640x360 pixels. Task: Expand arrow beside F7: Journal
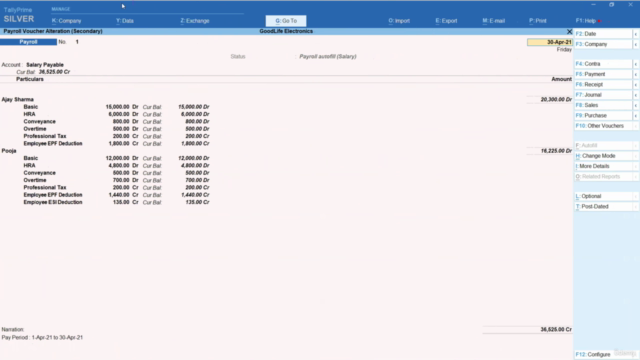click(x=636, y=95)
